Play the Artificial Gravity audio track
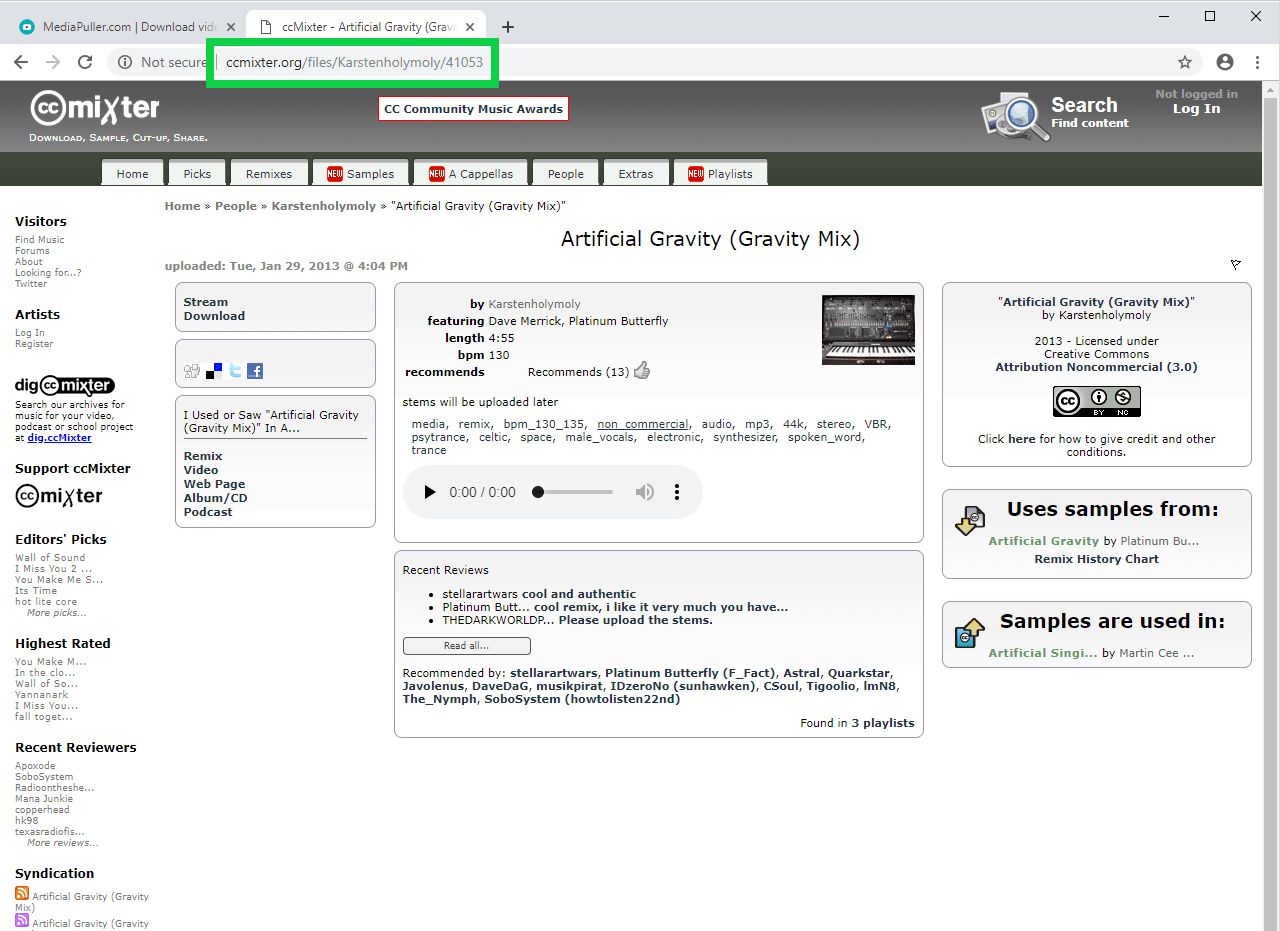The width and height of the screenshot is (1280, 931). [x=430, y=492]
